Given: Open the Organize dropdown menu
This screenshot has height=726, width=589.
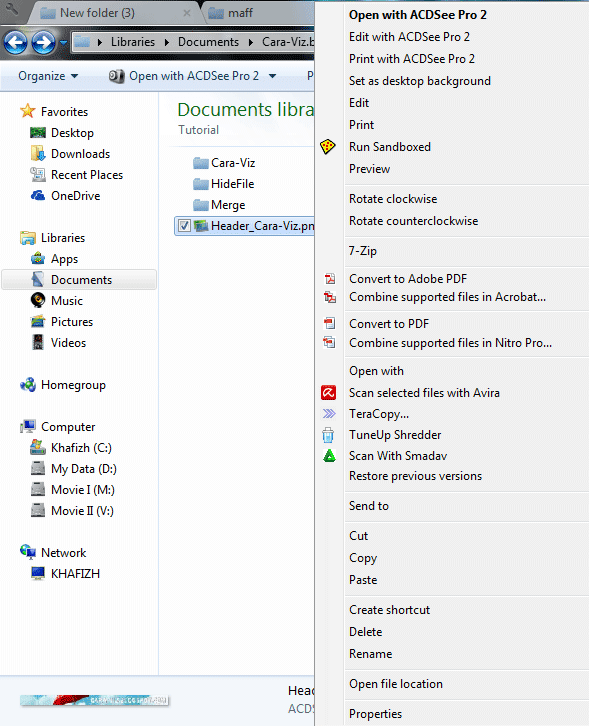Looking at the screenshot, I should point(48,76).
